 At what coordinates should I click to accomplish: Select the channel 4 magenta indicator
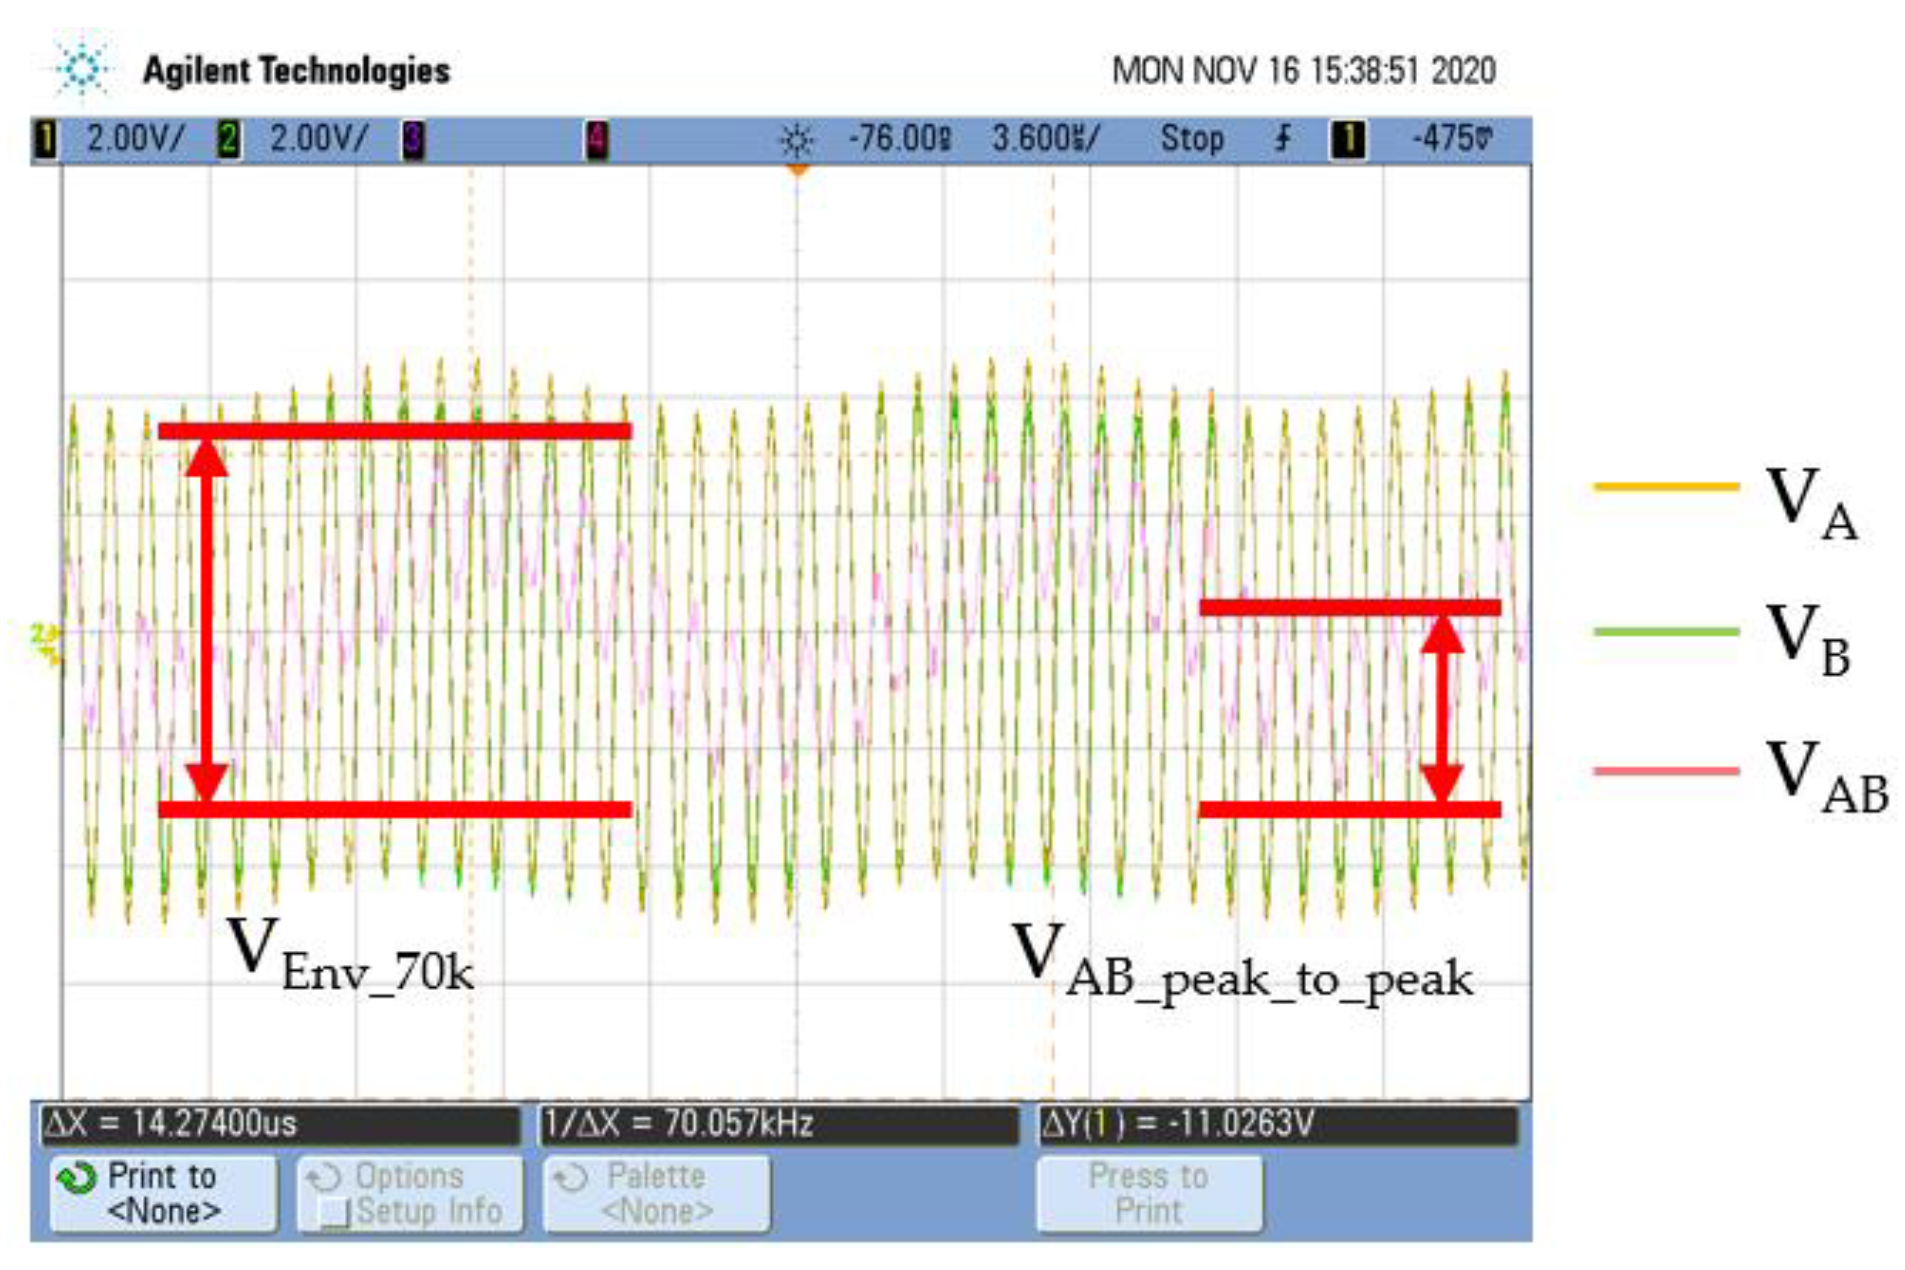pyautogui.click(x=596, y=139)
